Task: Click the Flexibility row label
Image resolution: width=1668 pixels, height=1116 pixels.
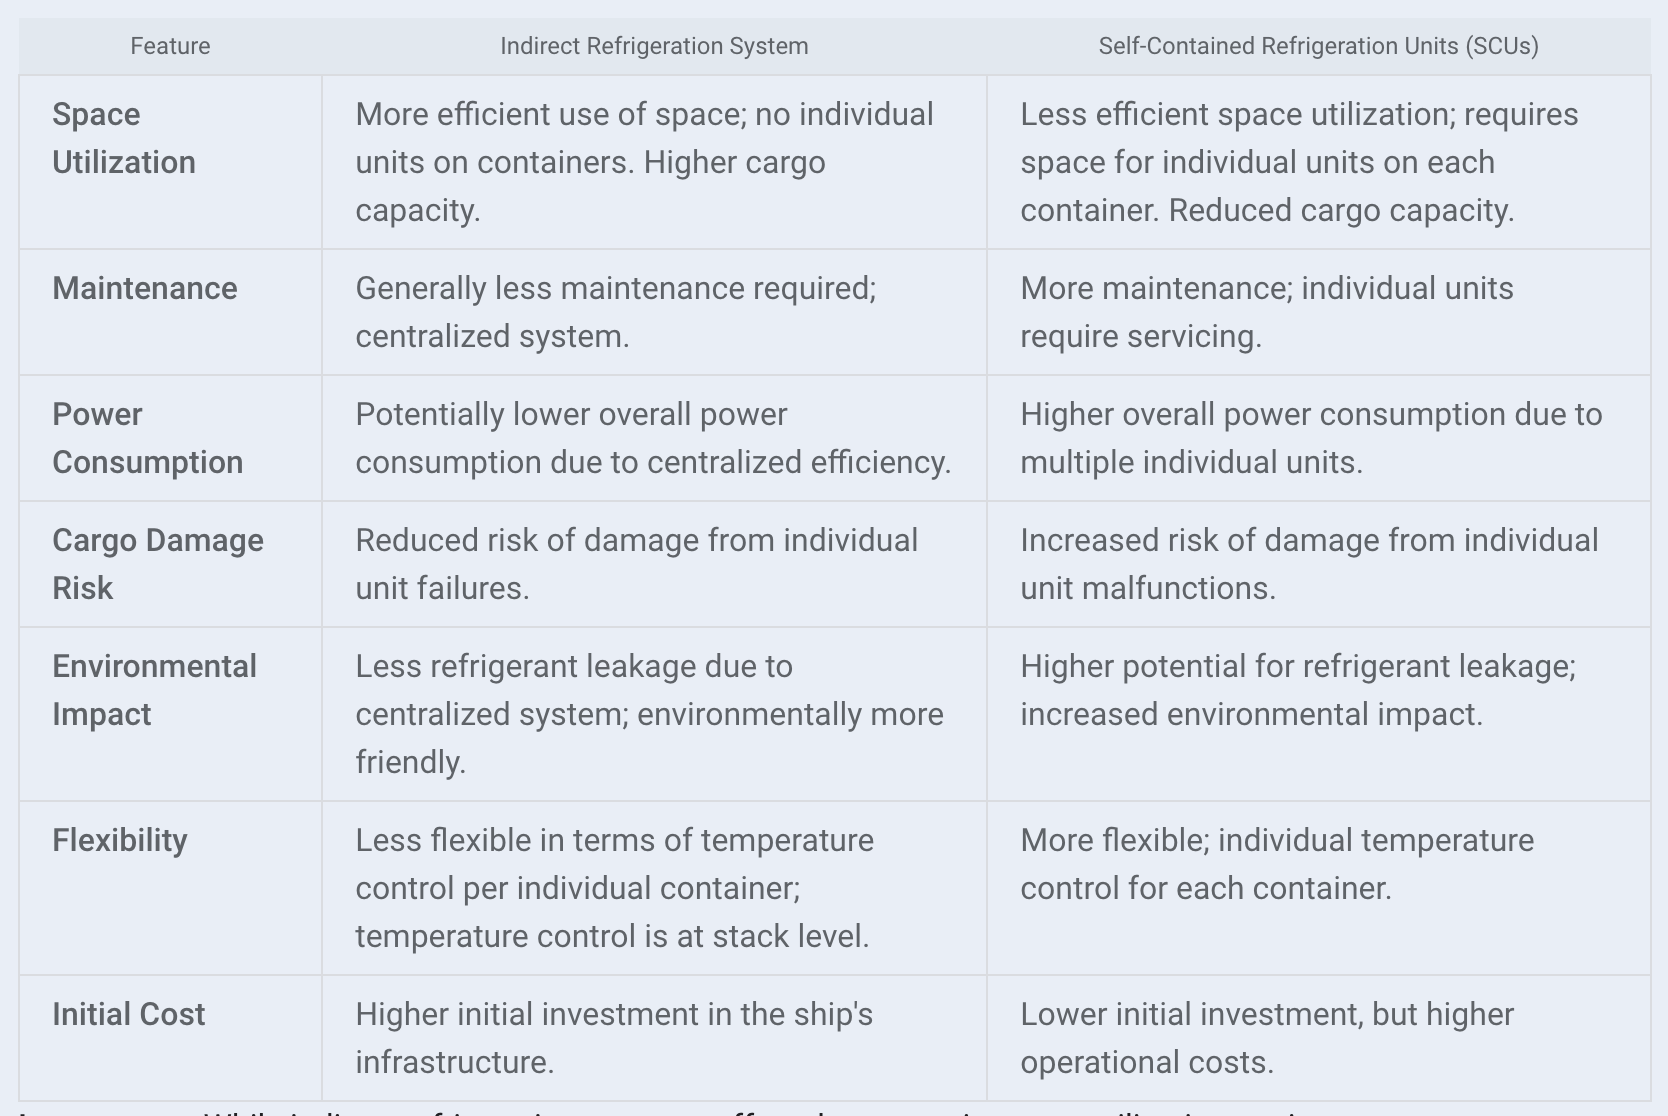Action: pyautogui.click(x=120, y=840)
